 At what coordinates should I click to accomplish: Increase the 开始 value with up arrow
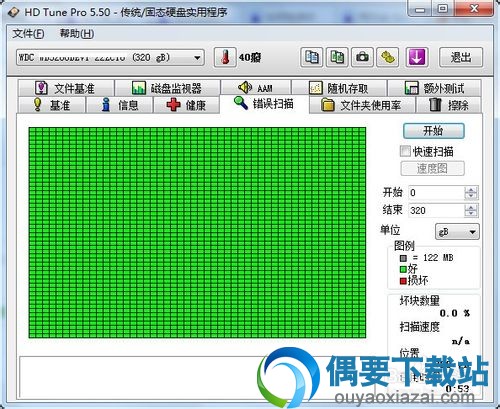pyautogui.click(x=471, y=190)
